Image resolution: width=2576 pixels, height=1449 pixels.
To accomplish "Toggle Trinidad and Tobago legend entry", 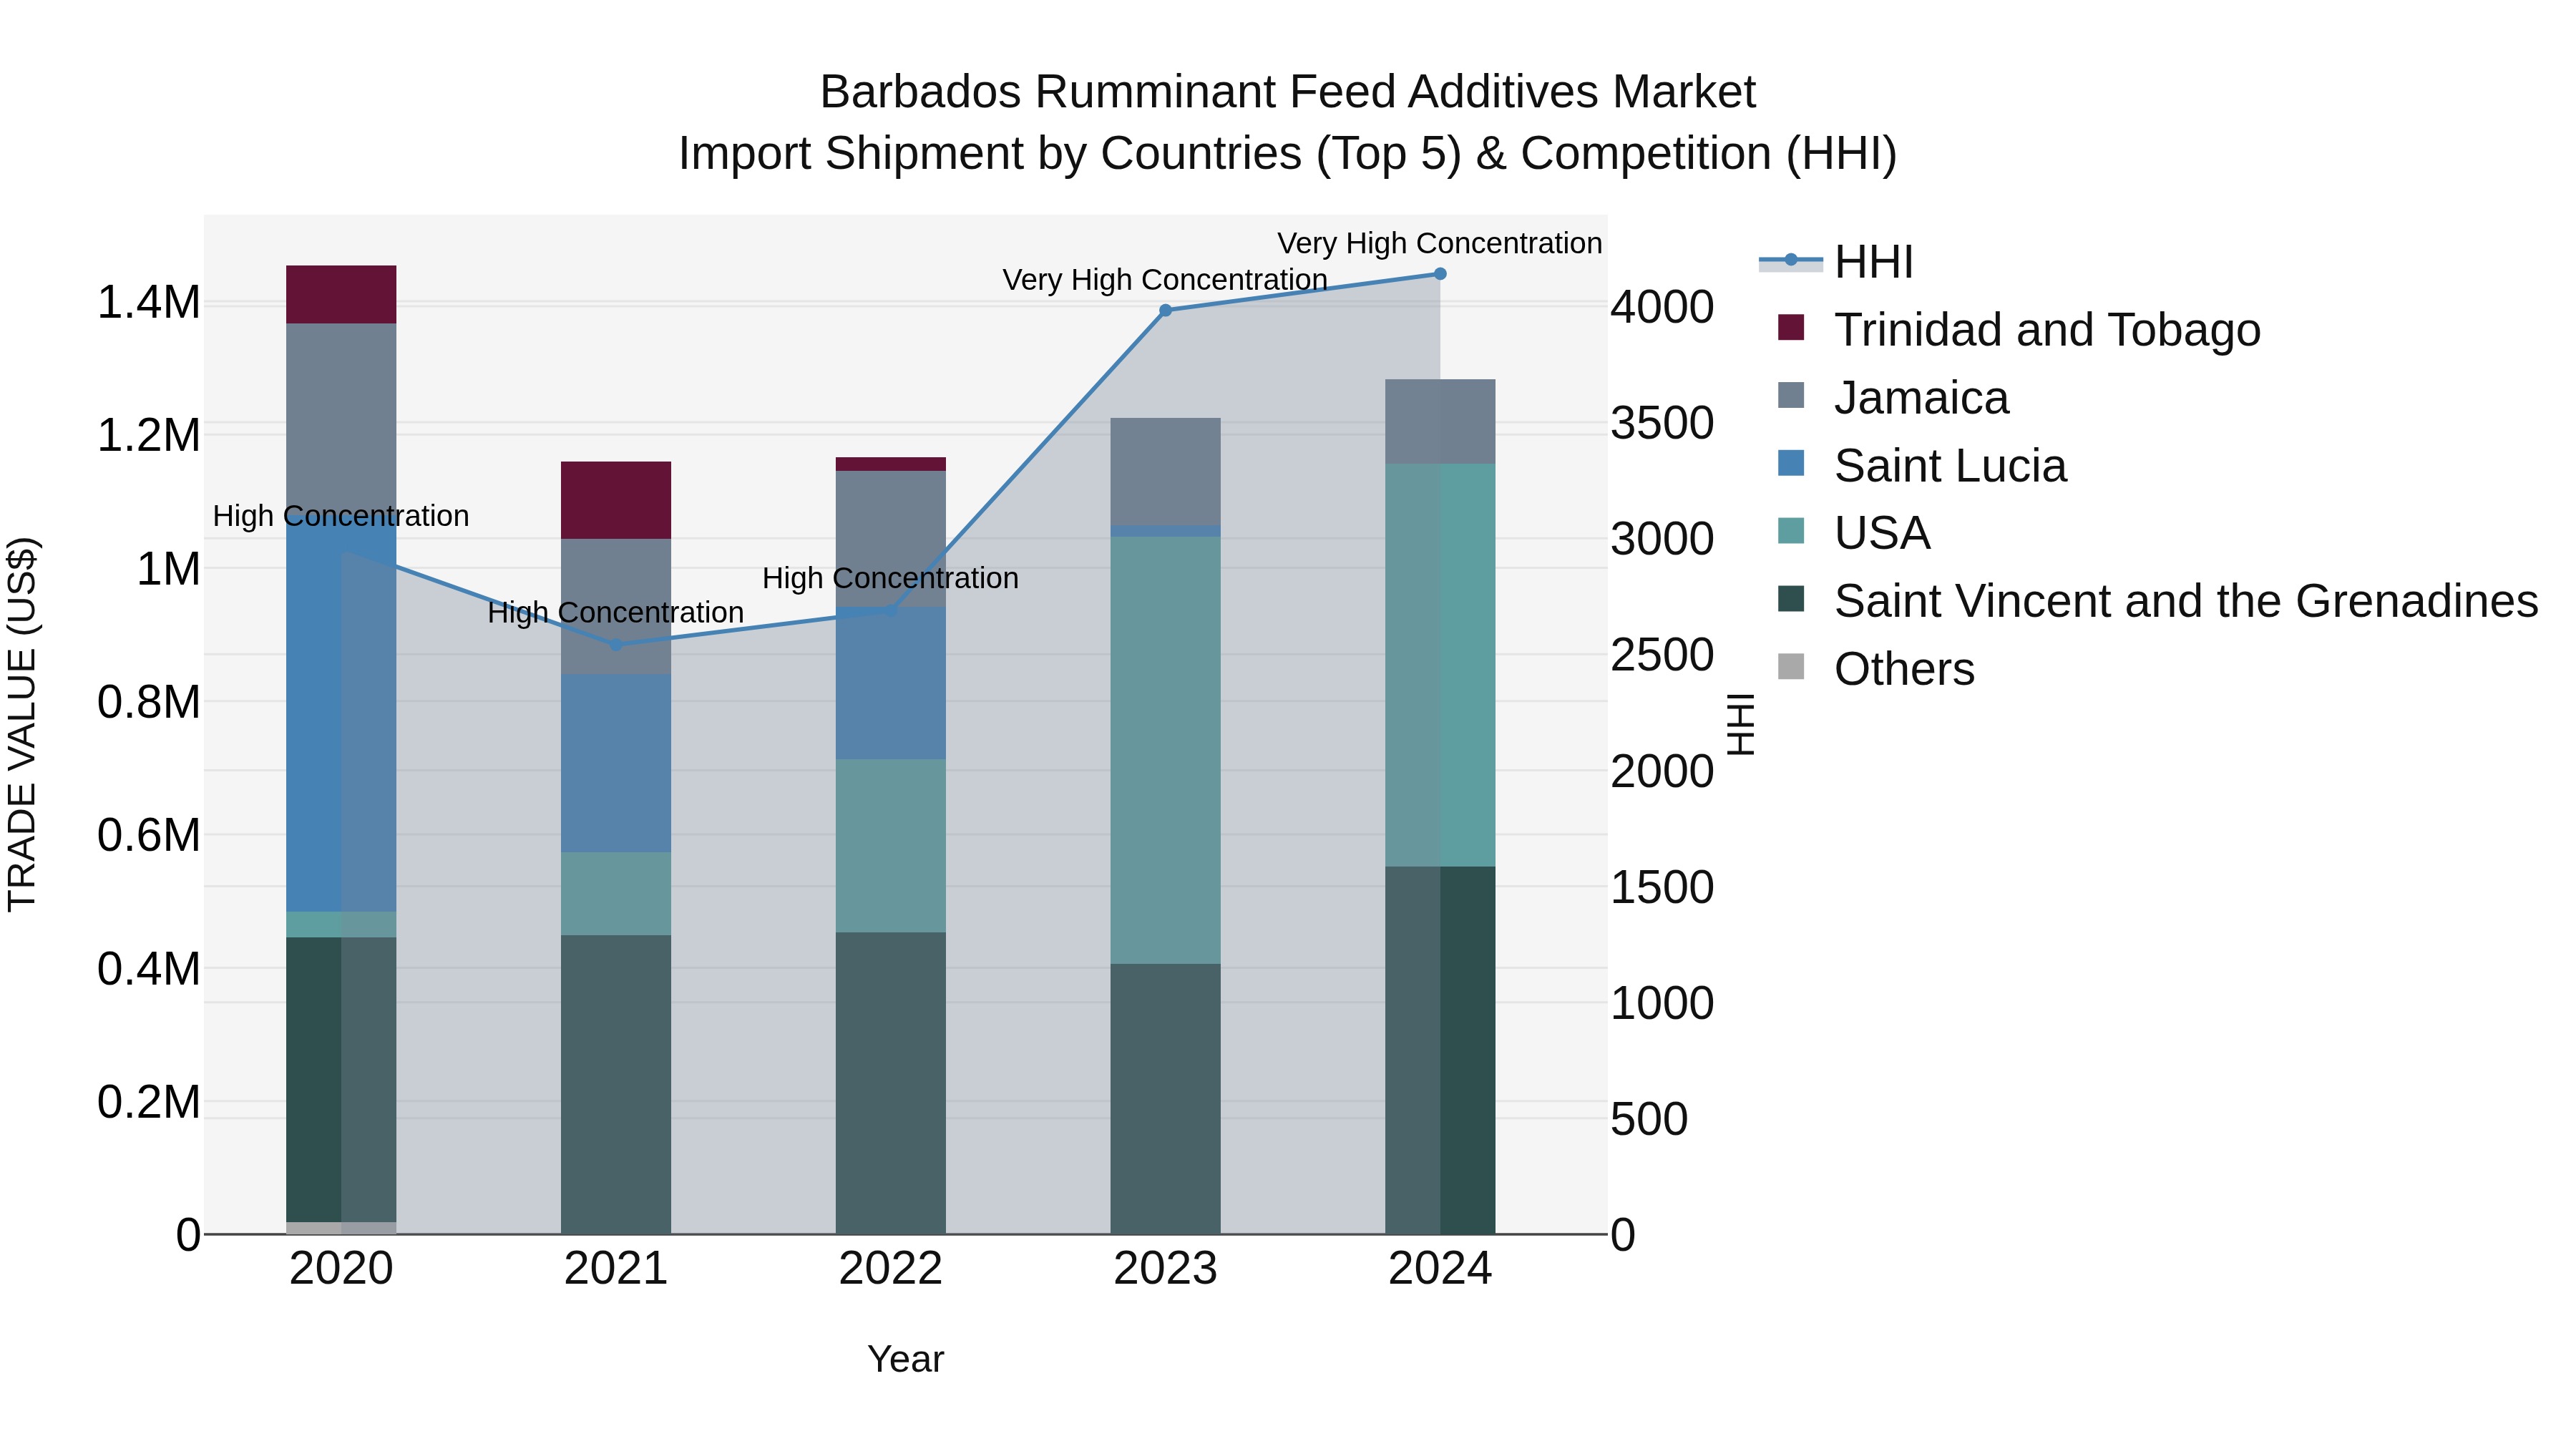I will [x=2019, y=329].
